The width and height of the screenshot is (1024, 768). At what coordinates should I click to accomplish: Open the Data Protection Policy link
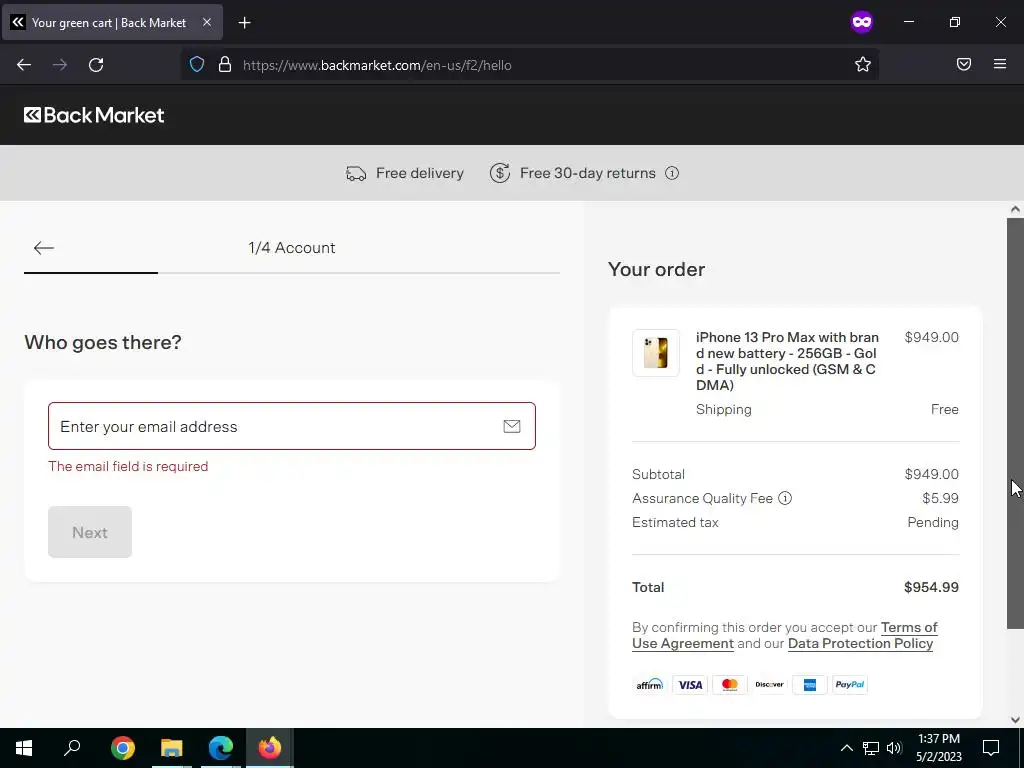861,644
